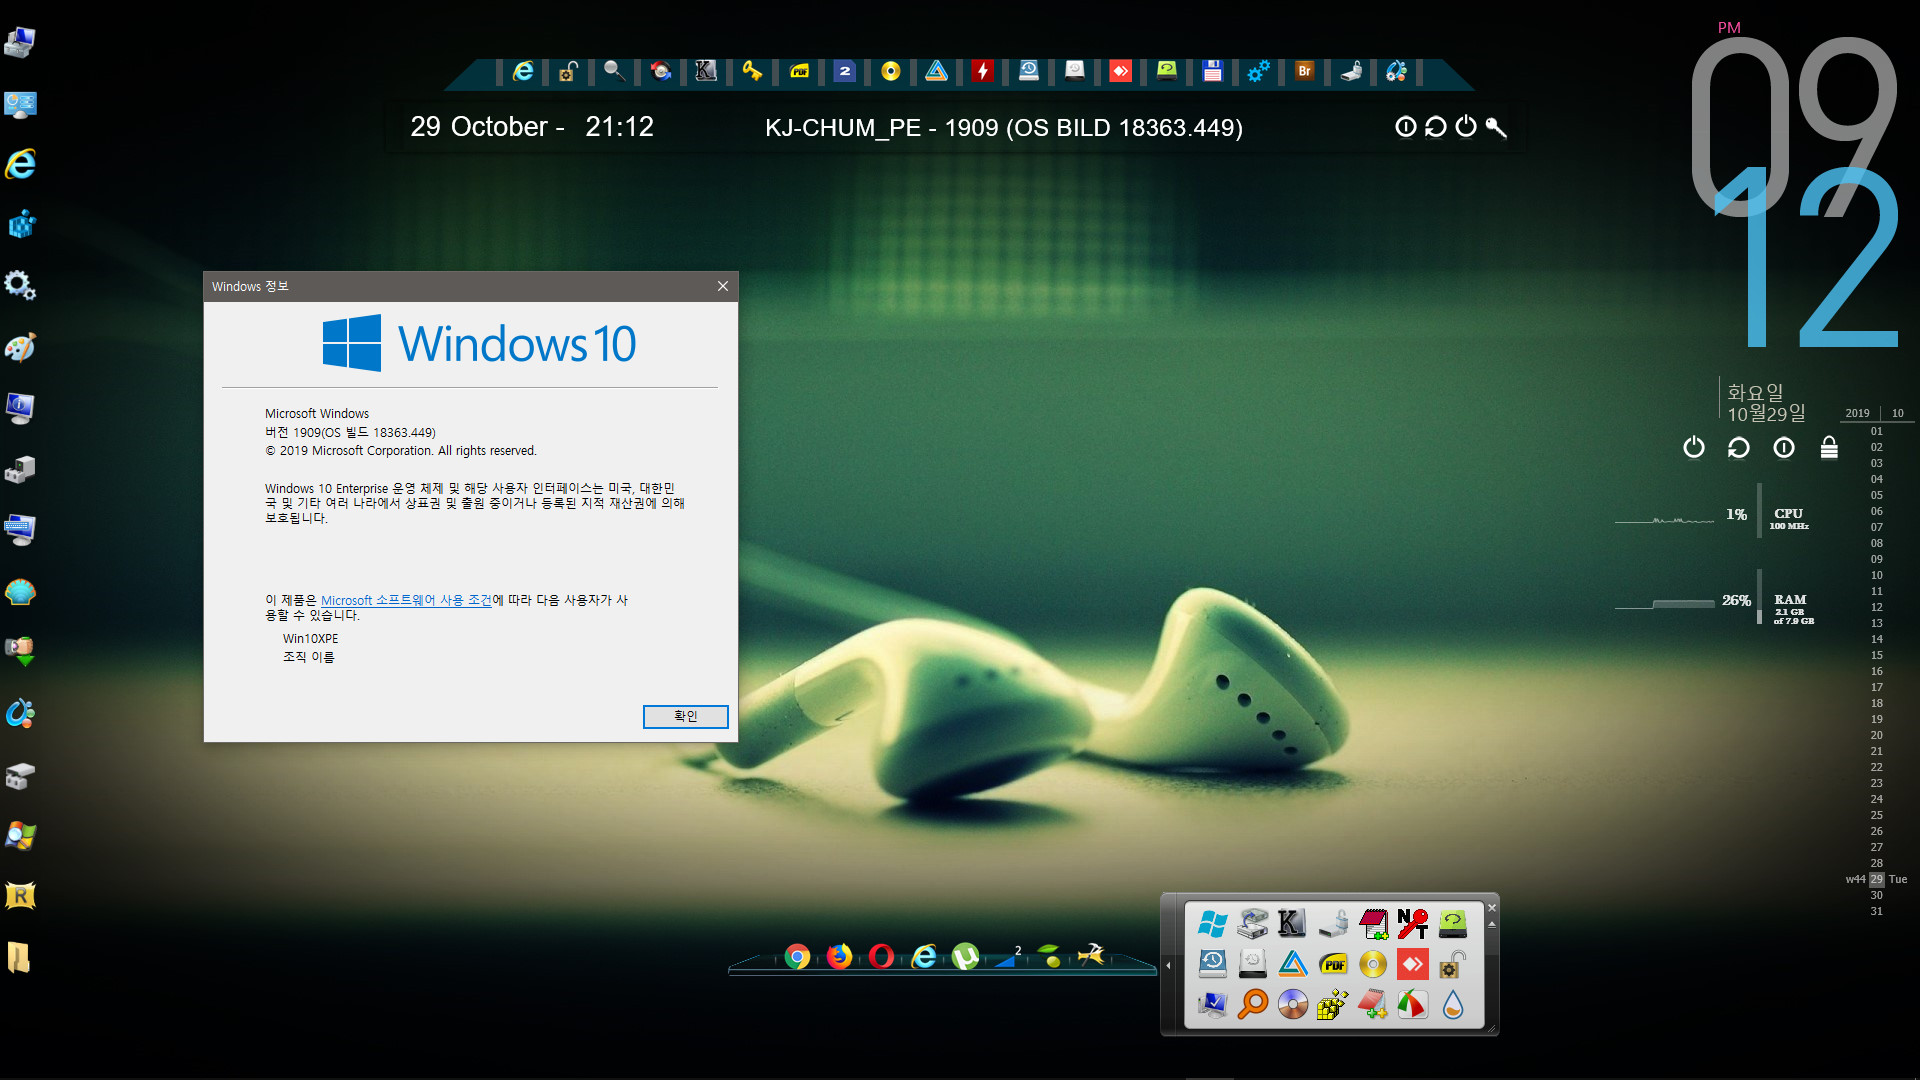This screenshot has width=1920, height=1080.
Task: Launch Adobe Bridge (Br) from top toolbar
Action: point(1304,71)
